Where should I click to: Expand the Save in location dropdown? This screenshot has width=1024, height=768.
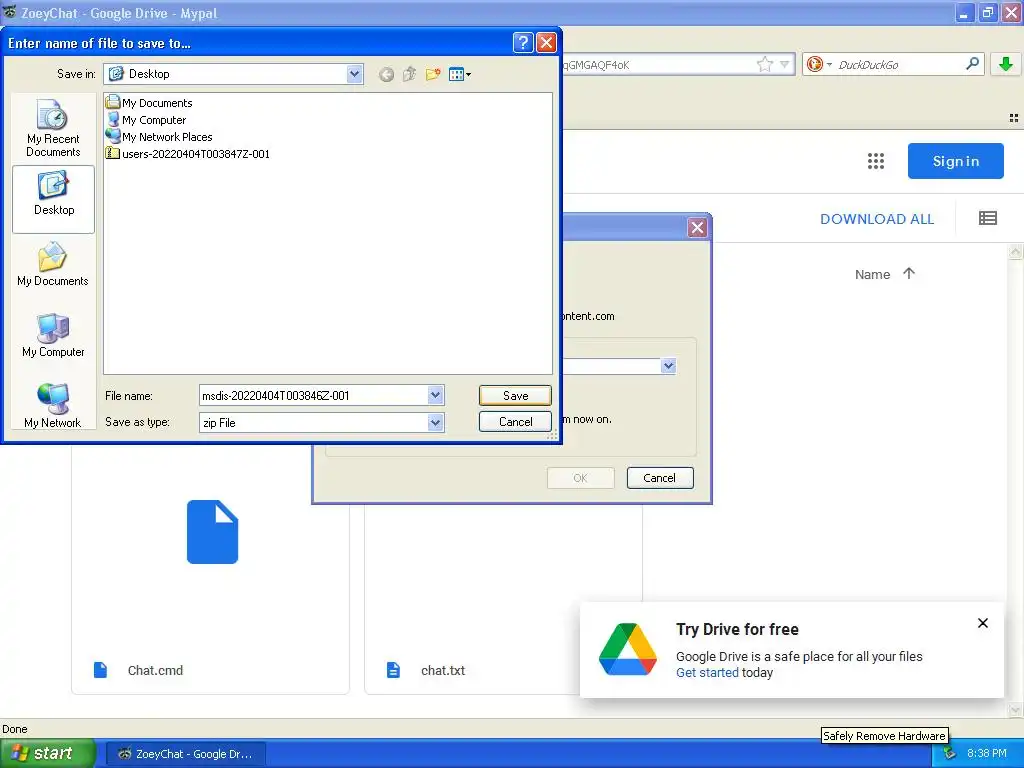(354, 74)
